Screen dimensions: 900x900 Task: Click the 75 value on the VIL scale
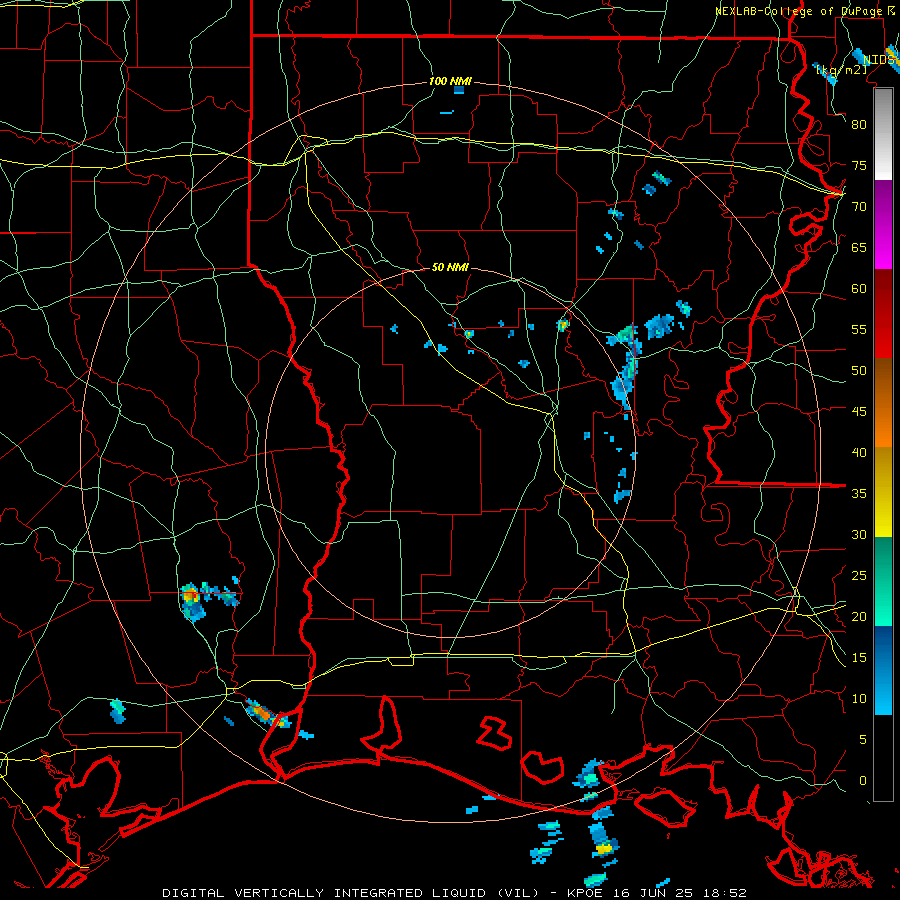click(859, 166)
